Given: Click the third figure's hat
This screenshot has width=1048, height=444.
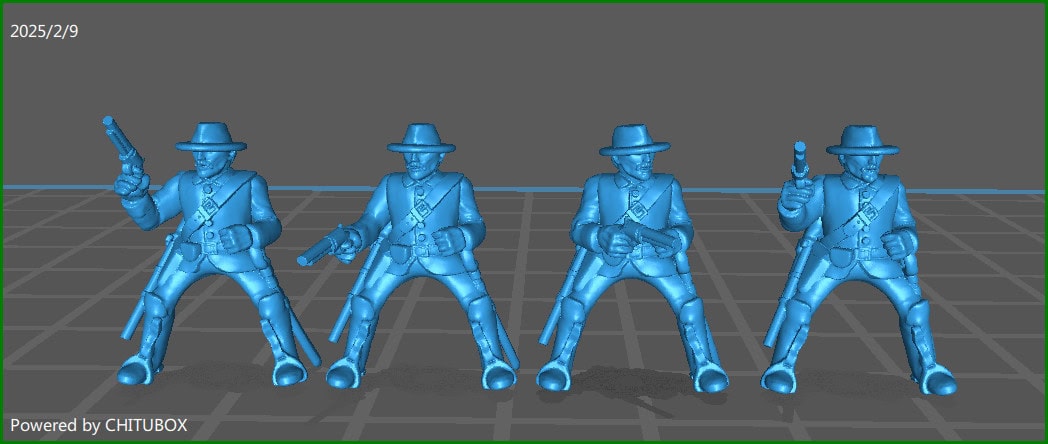Looking at the screenshot, I should (x=632, y=140).
